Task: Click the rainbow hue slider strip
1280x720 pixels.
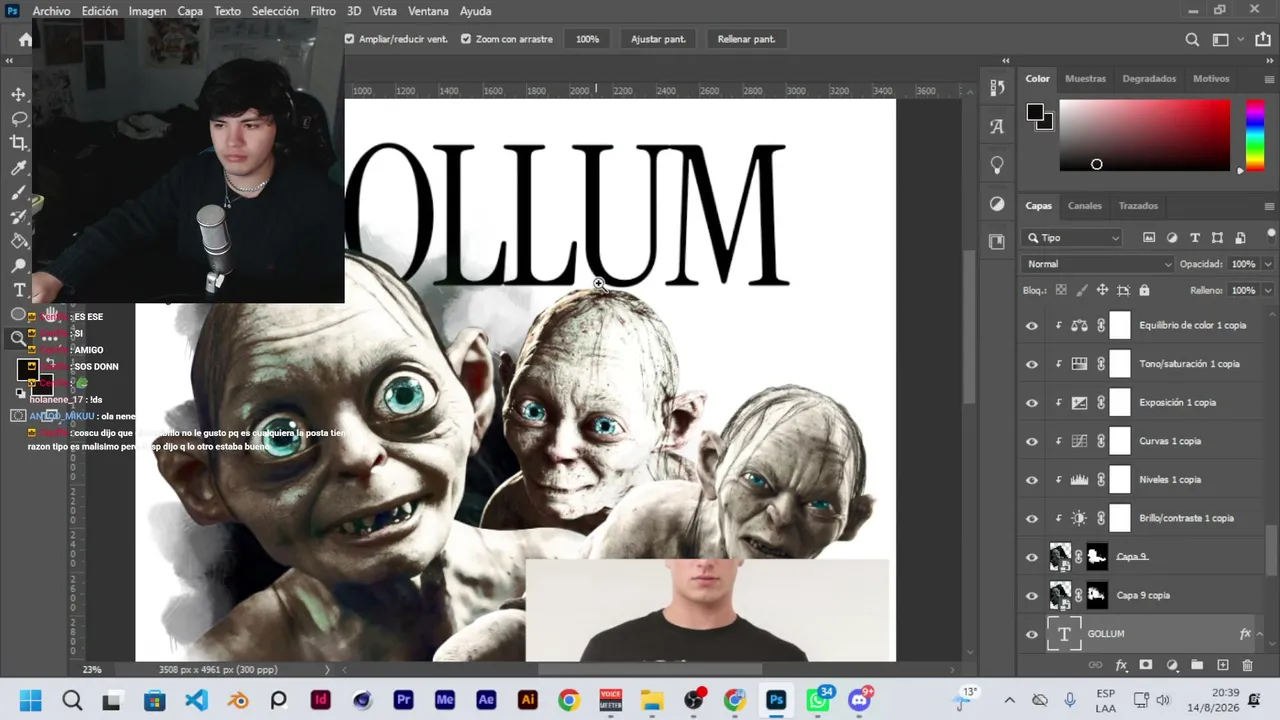Action: [1254, 135]
